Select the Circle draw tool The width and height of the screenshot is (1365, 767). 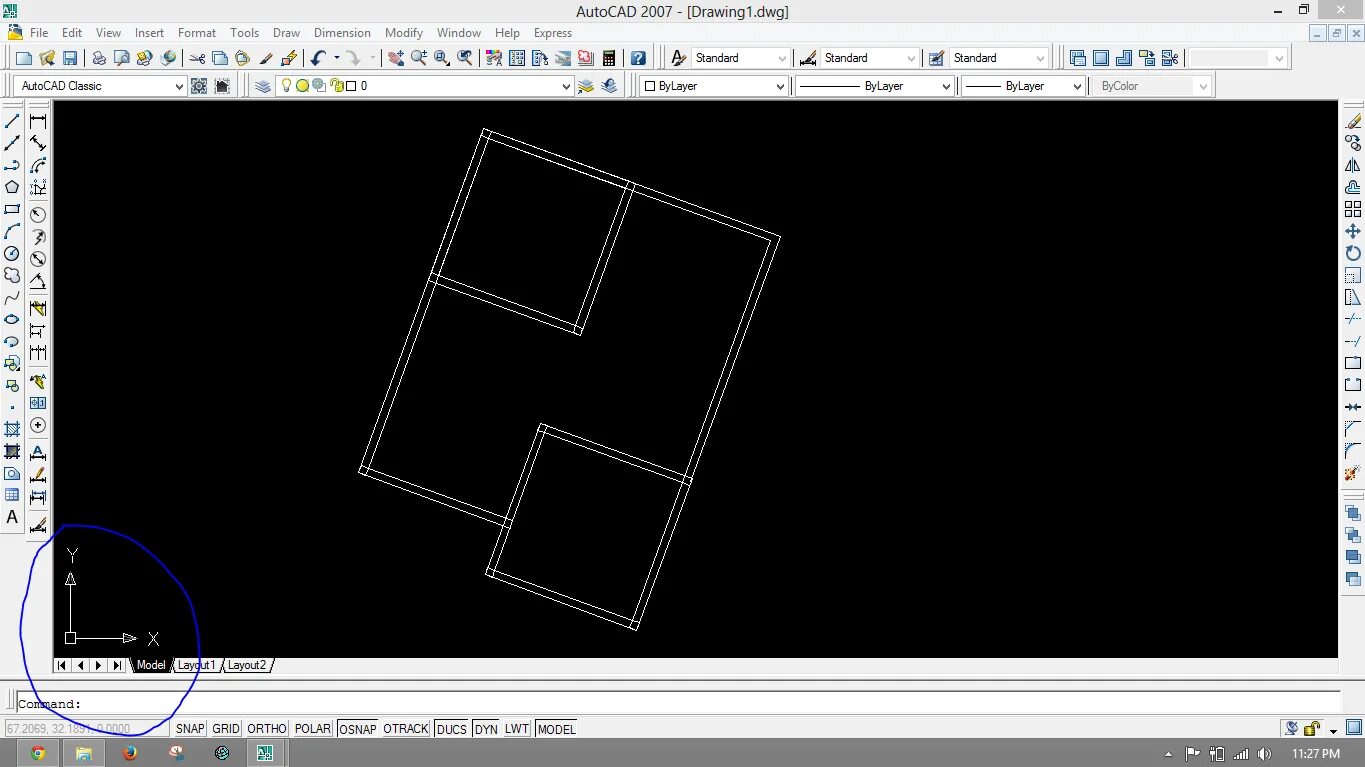(12, 253)
